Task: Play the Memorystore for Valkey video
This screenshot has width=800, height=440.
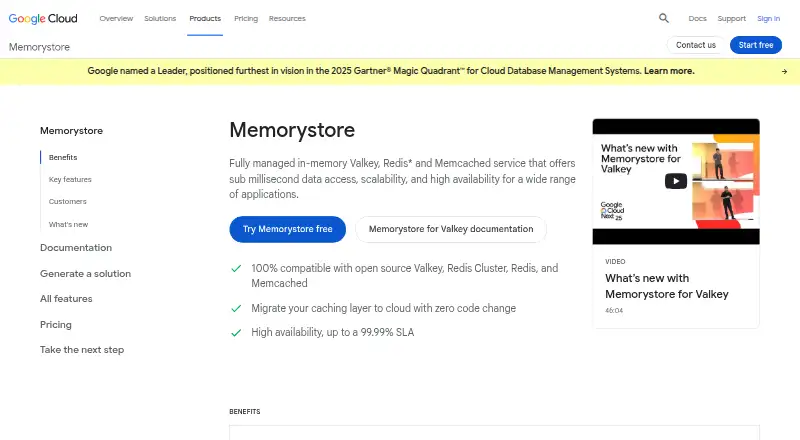Action: [676, 181]
